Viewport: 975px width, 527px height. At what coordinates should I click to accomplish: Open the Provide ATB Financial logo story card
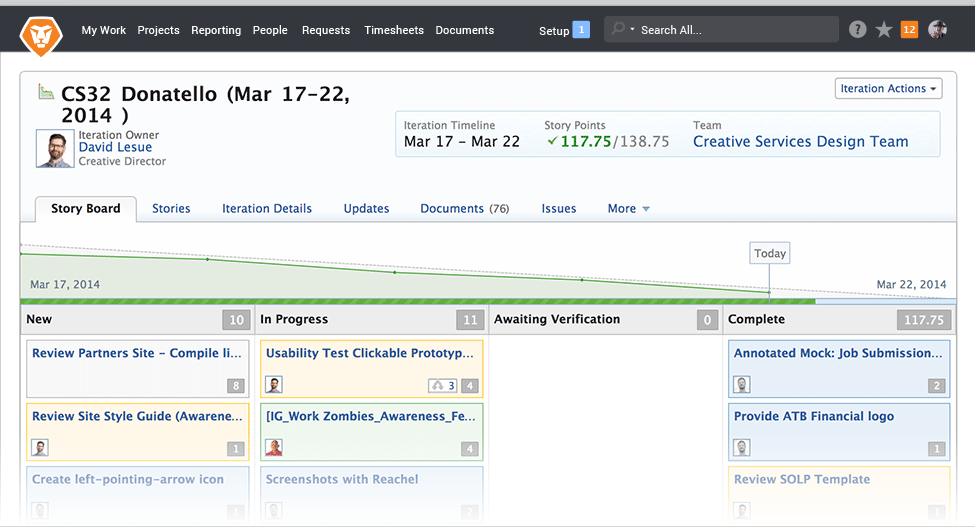[813, 417]
